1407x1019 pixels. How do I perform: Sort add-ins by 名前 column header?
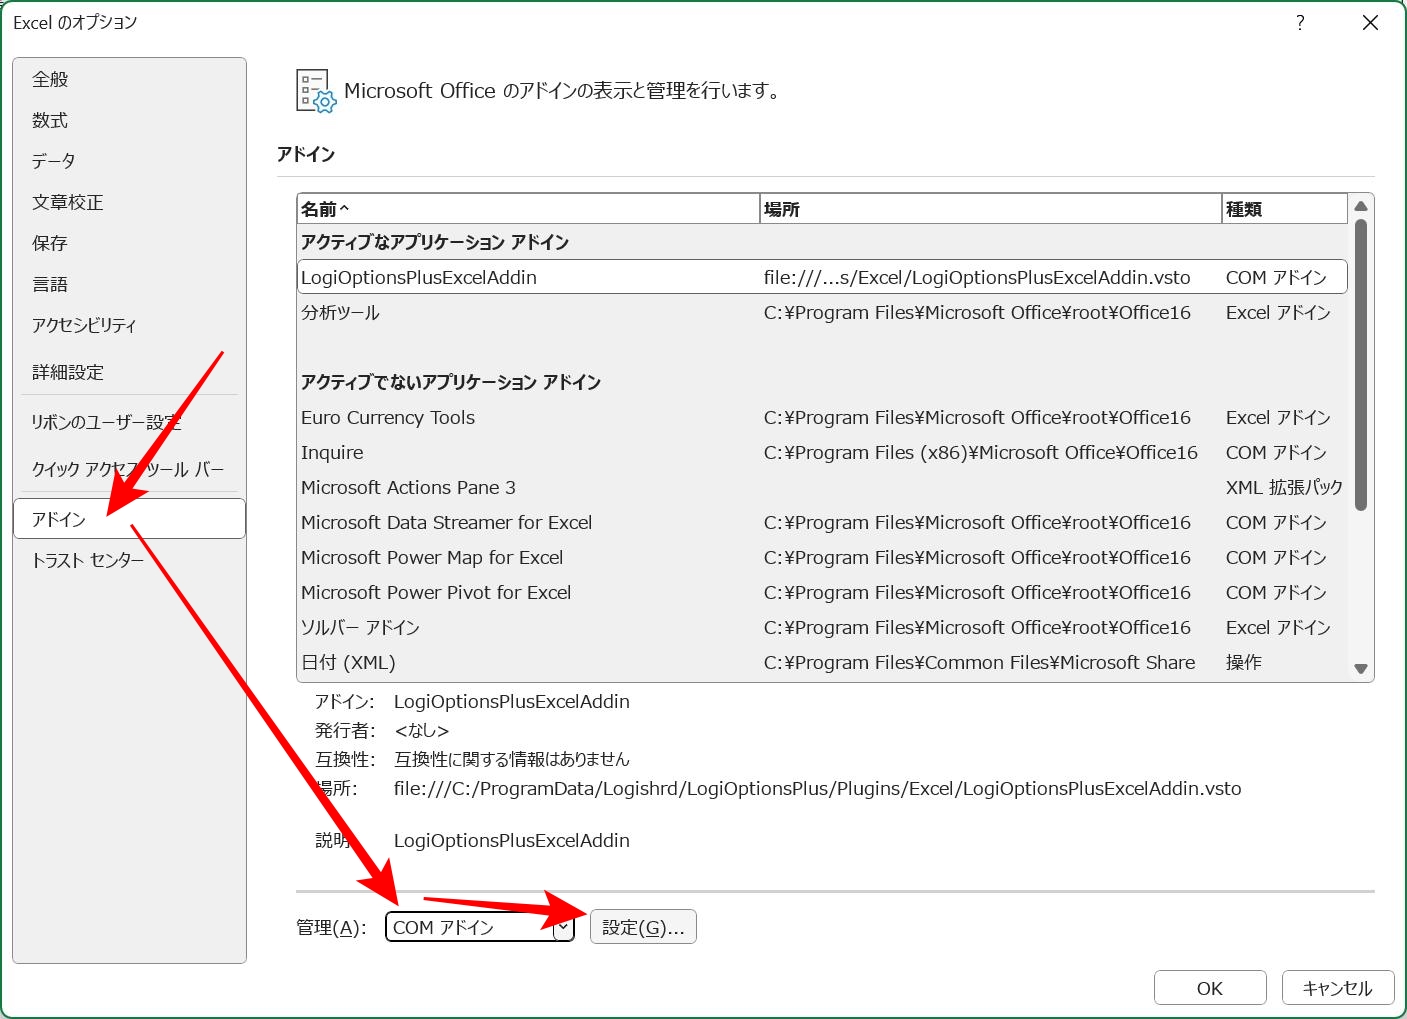point(528,209)
